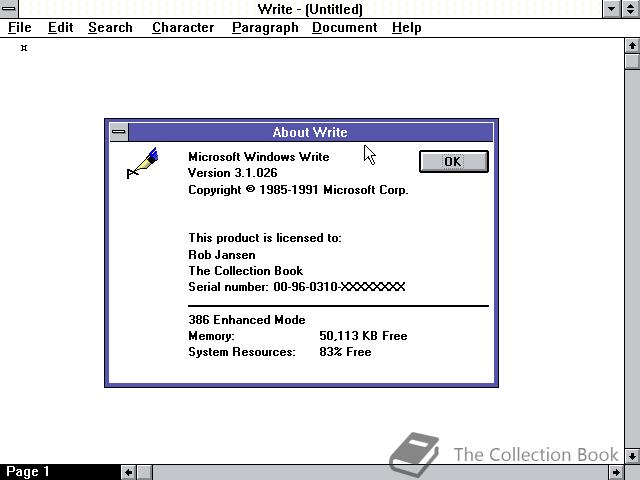Click the vertical scrollbar up arrow
Screen dimensions: 640x480
[x=632, y=46]
